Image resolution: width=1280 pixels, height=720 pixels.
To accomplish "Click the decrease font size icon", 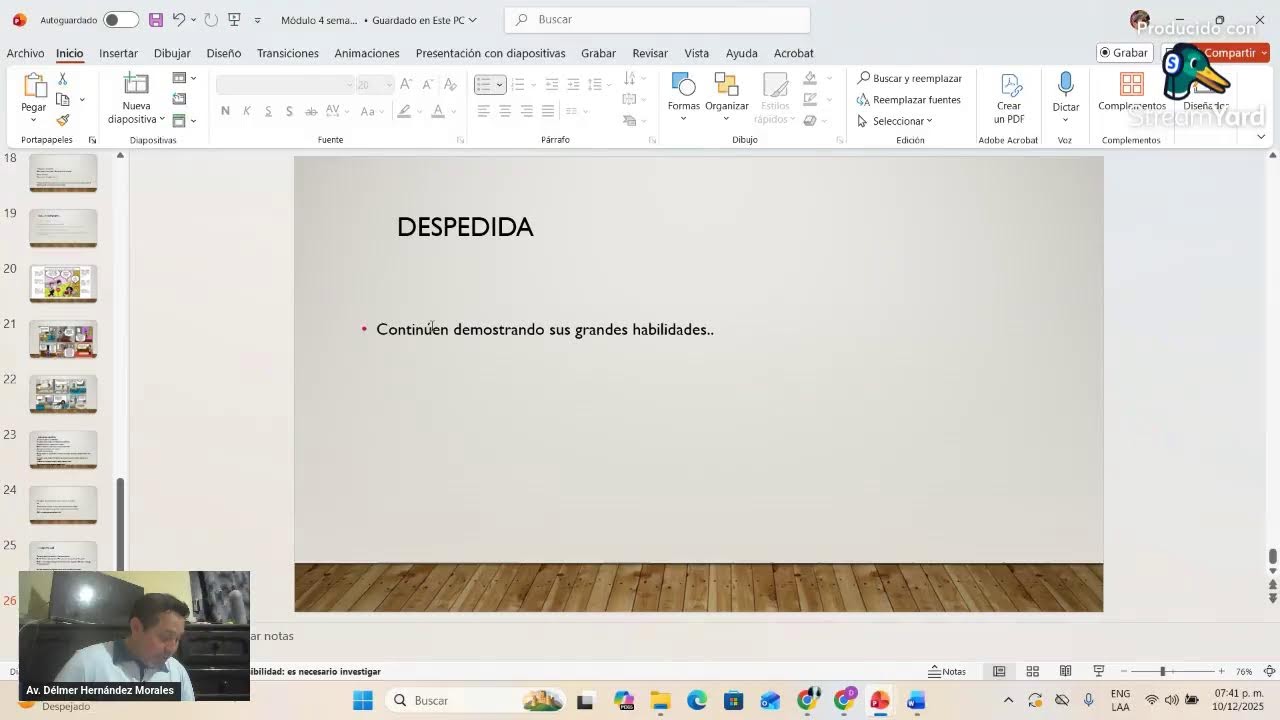I will (x=427, y=84).
